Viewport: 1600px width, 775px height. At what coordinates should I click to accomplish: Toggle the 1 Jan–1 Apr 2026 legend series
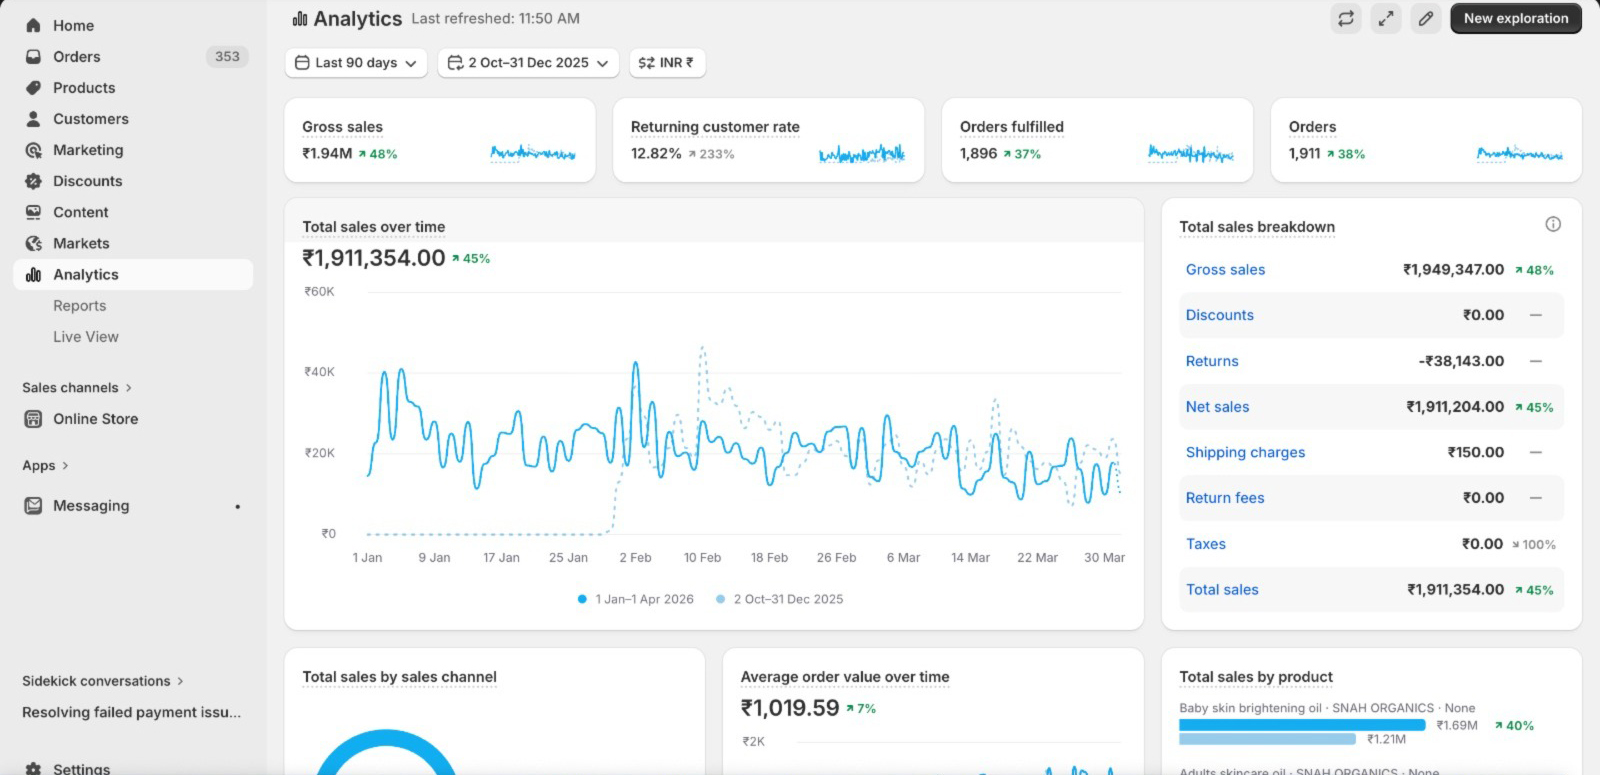pos(636,599)
